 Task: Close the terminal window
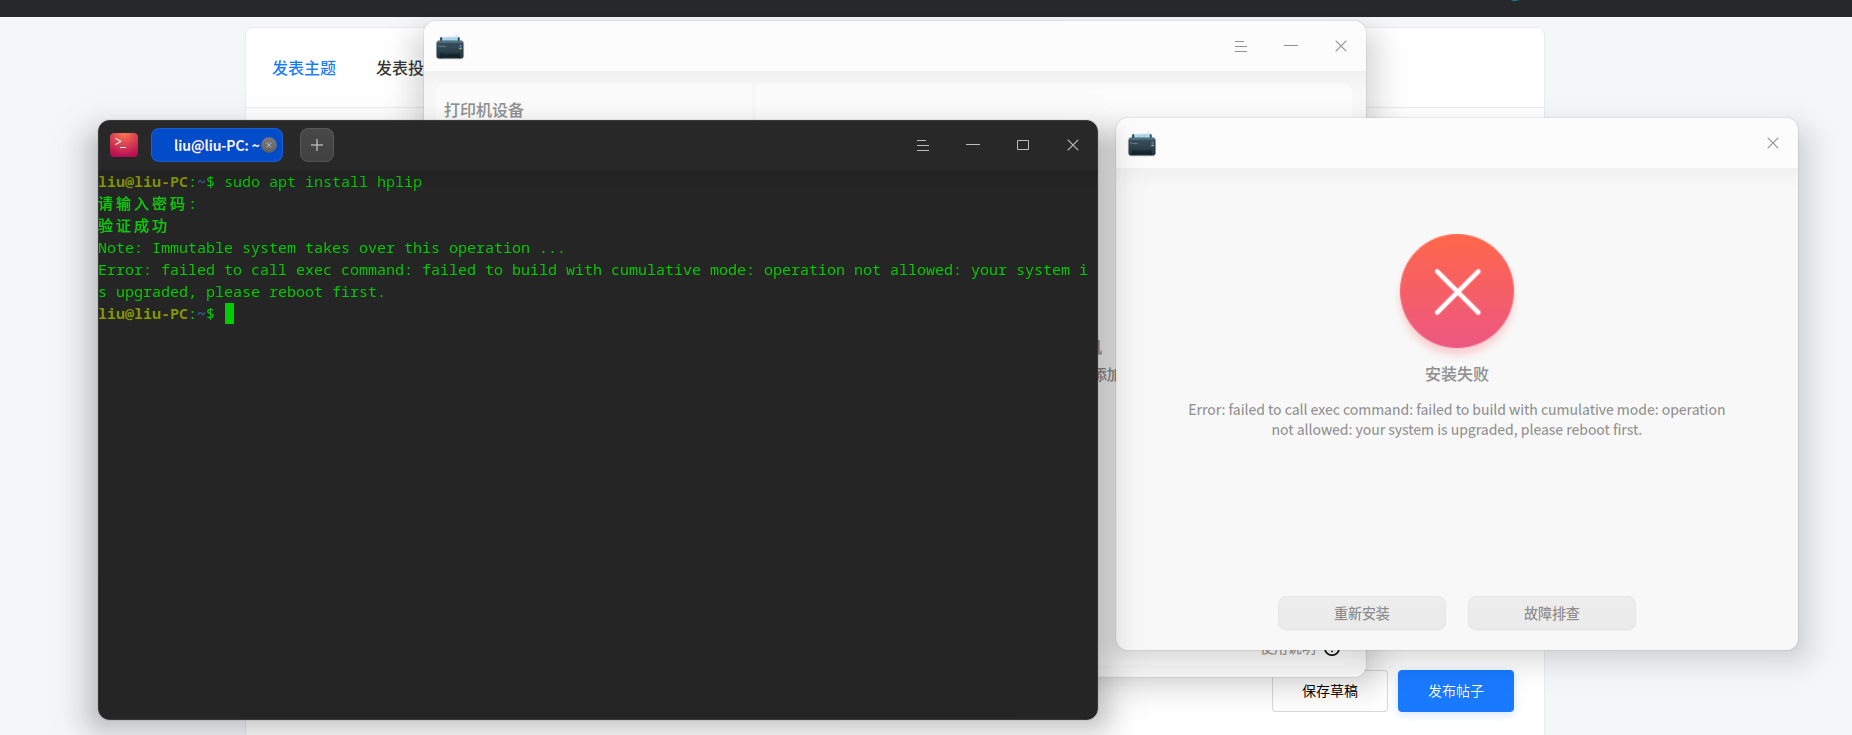(x=1073, y=145)
